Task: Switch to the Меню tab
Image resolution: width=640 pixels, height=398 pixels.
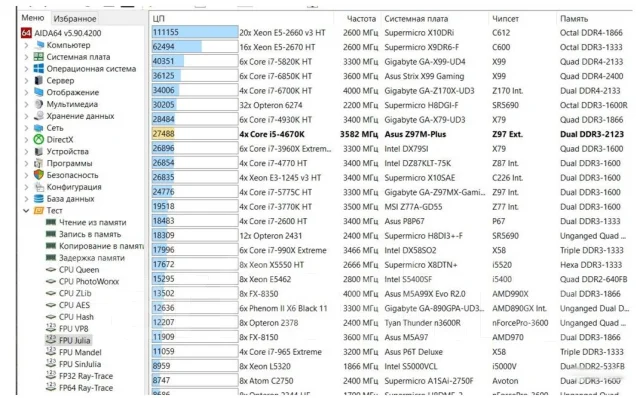Action: [33, 18]
